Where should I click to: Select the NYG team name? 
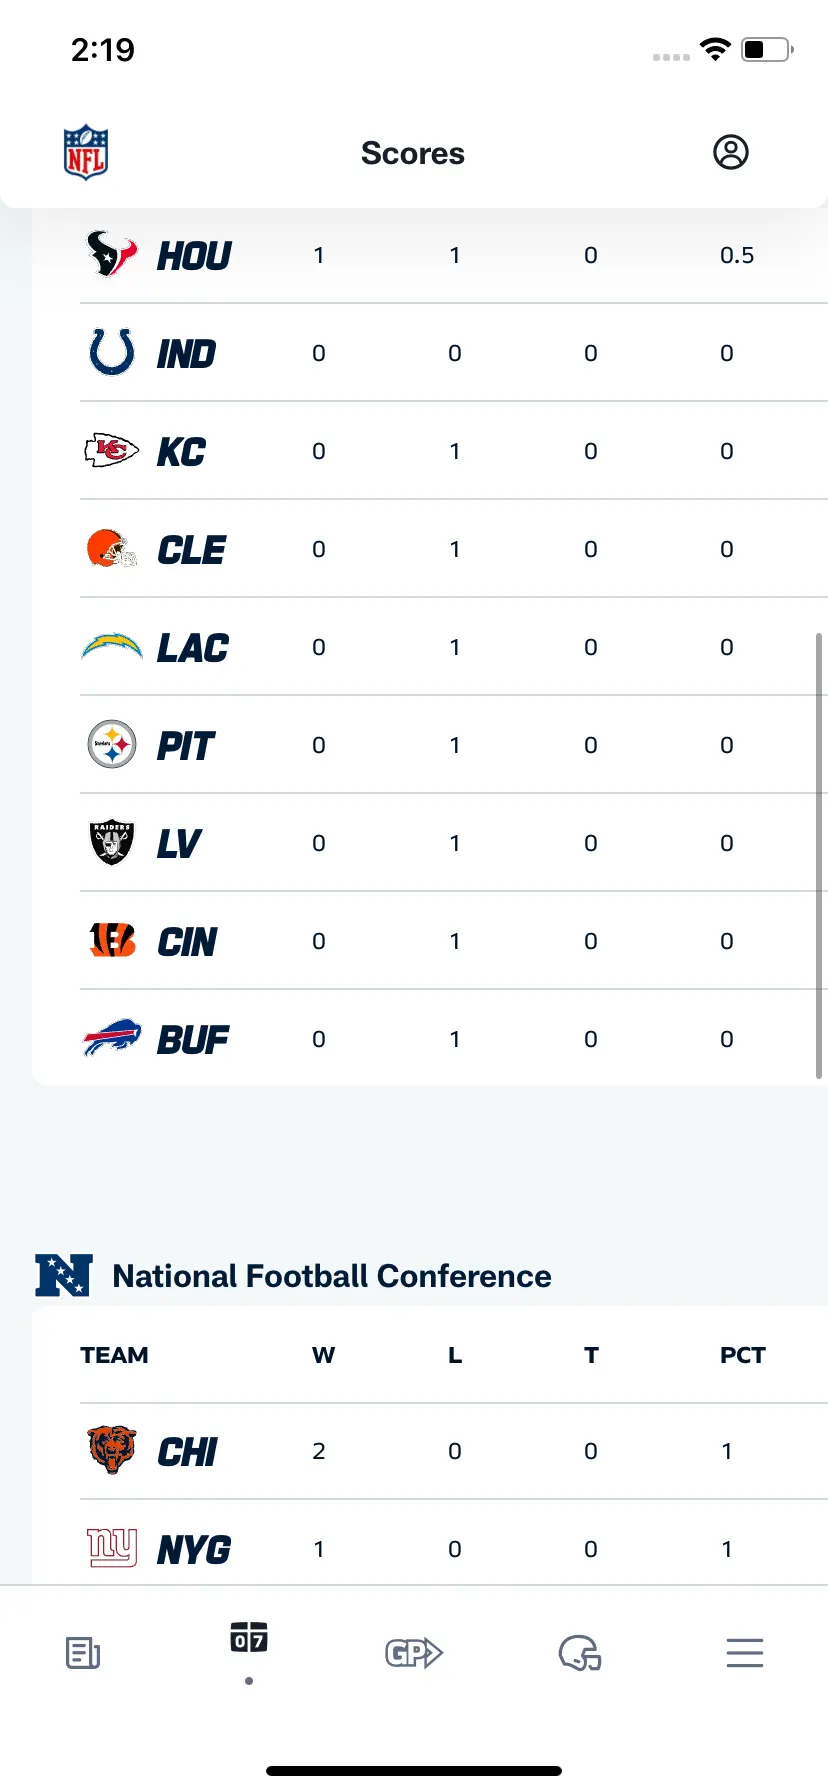click(x=194, y=1549)
